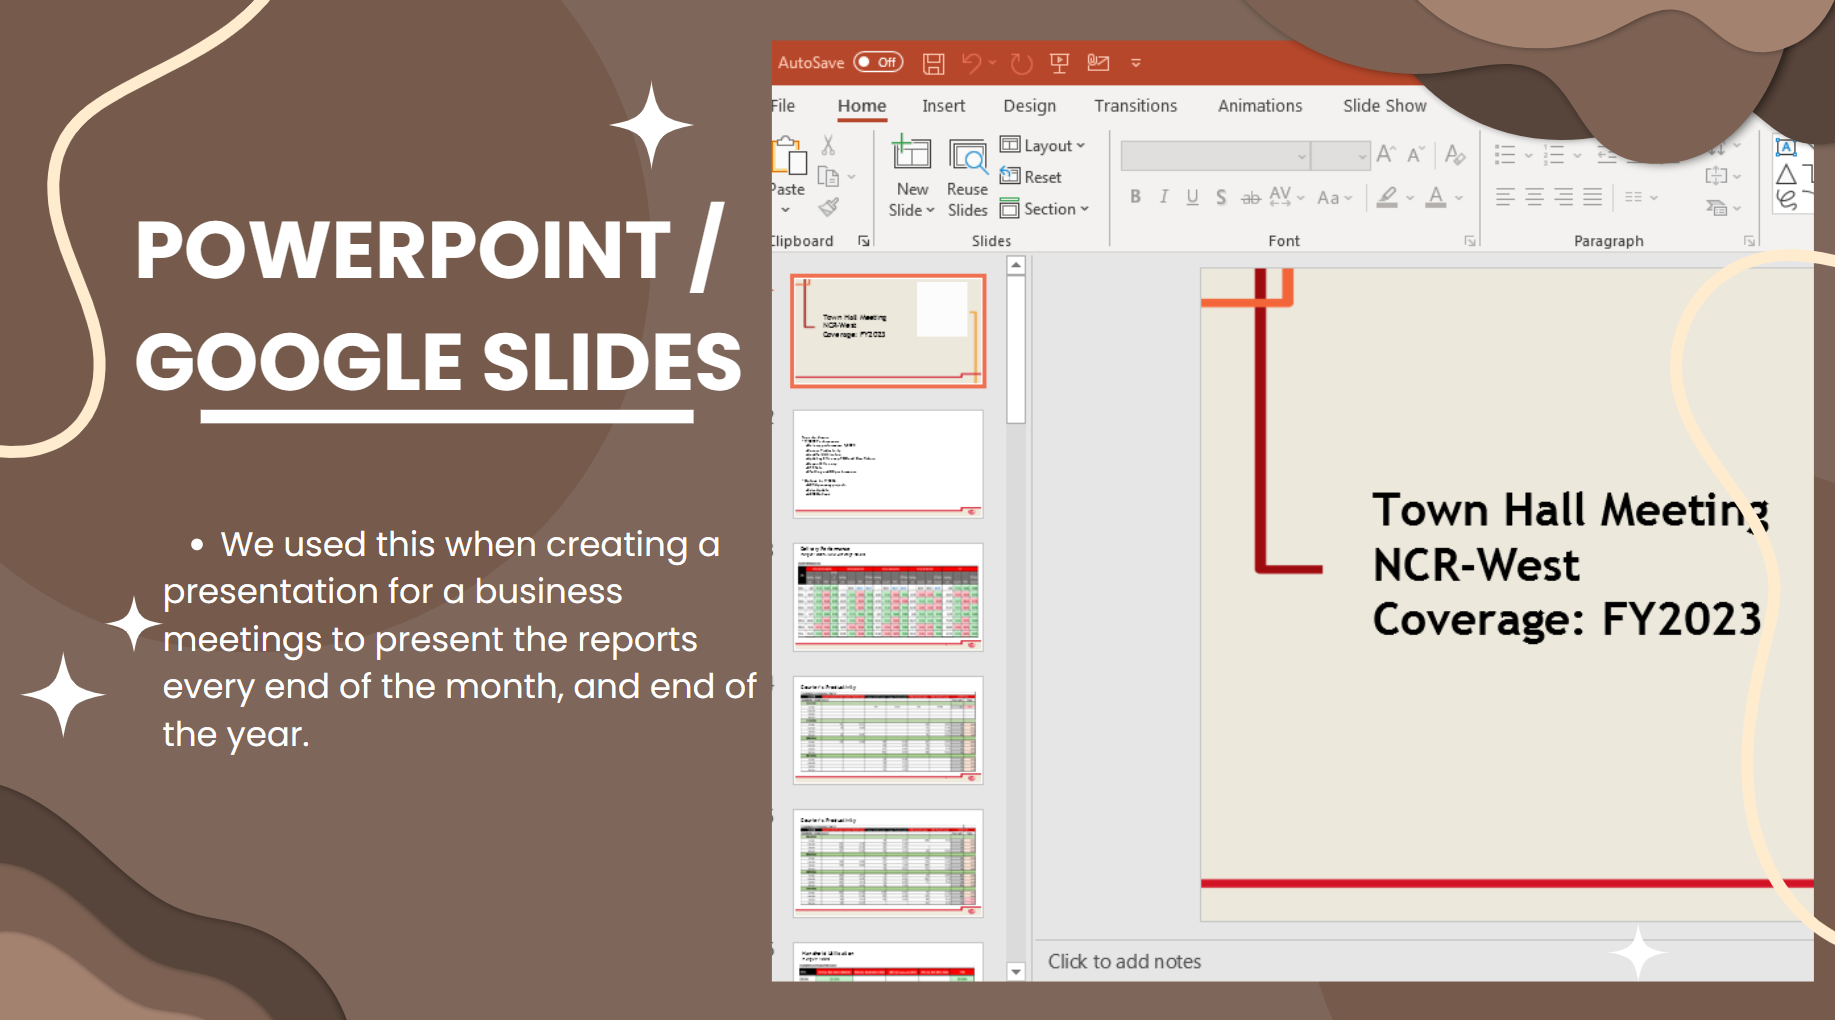This screenshot has height=1020, width=1835.
Task: Switch to the Design tab
Action: pos(1029,106)
